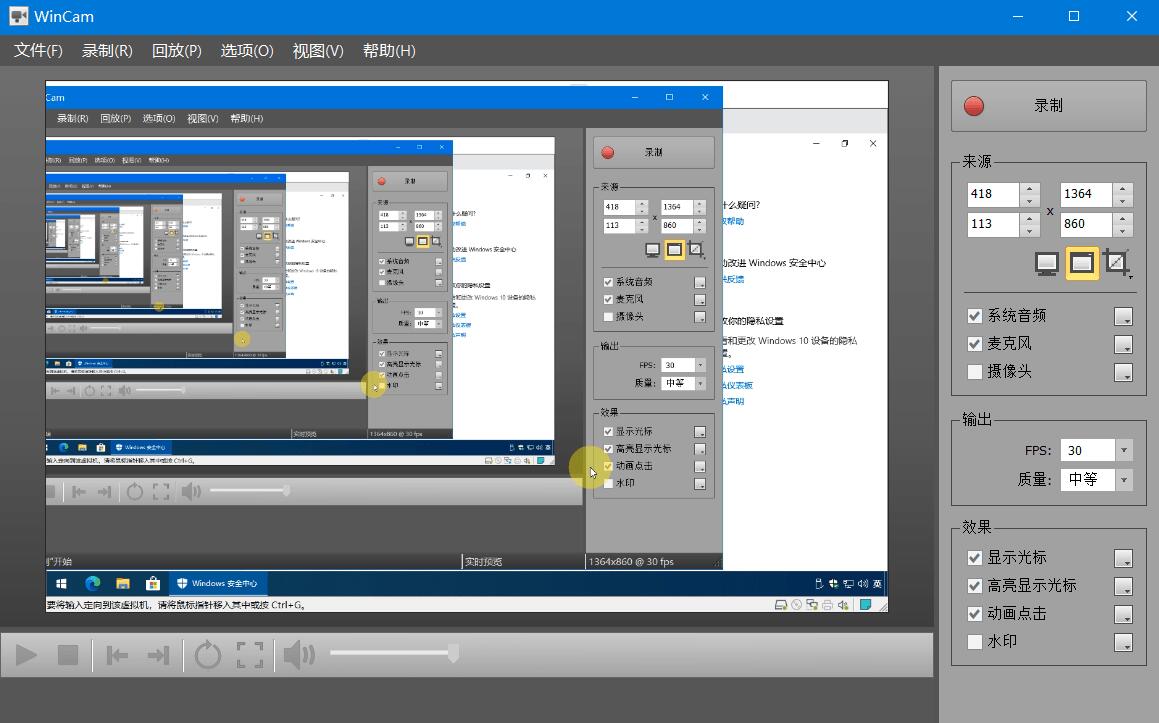Click the X position field showing 418
This screenshot has height=723, width=1159.
(x=993, y=194)
